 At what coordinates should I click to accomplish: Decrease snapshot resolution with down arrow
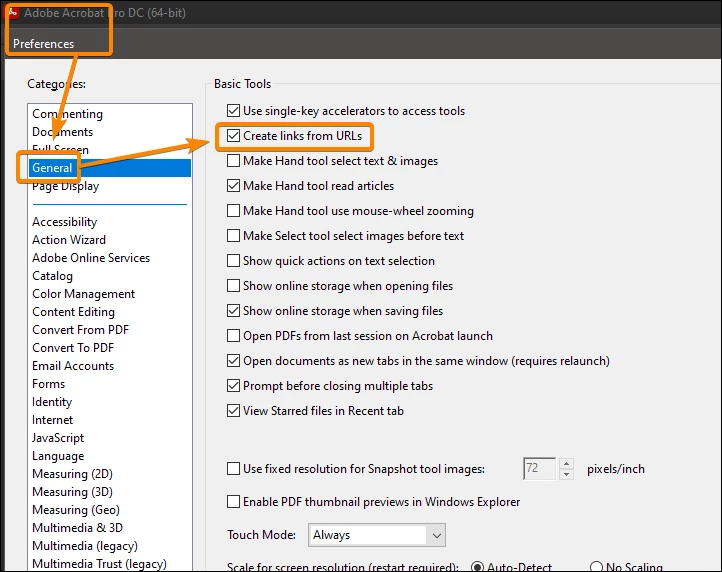coord(566,474)
